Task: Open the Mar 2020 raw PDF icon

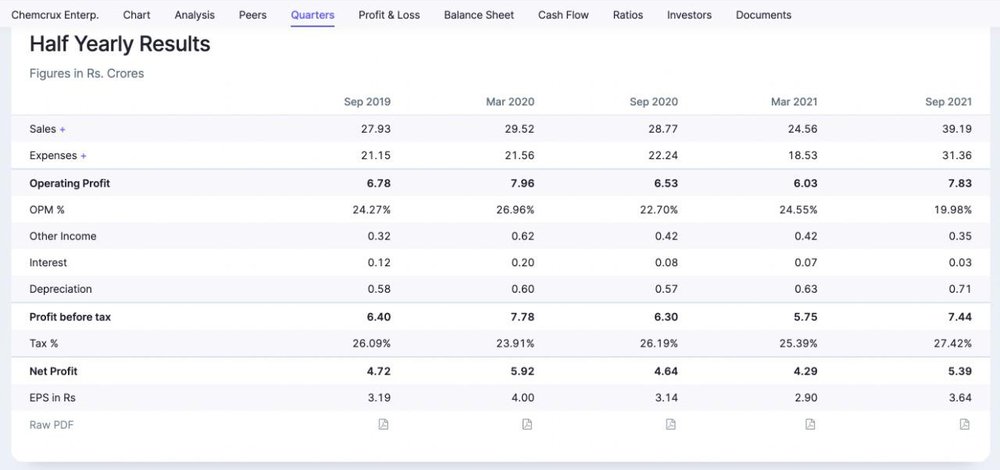Action: coord(527,424)
